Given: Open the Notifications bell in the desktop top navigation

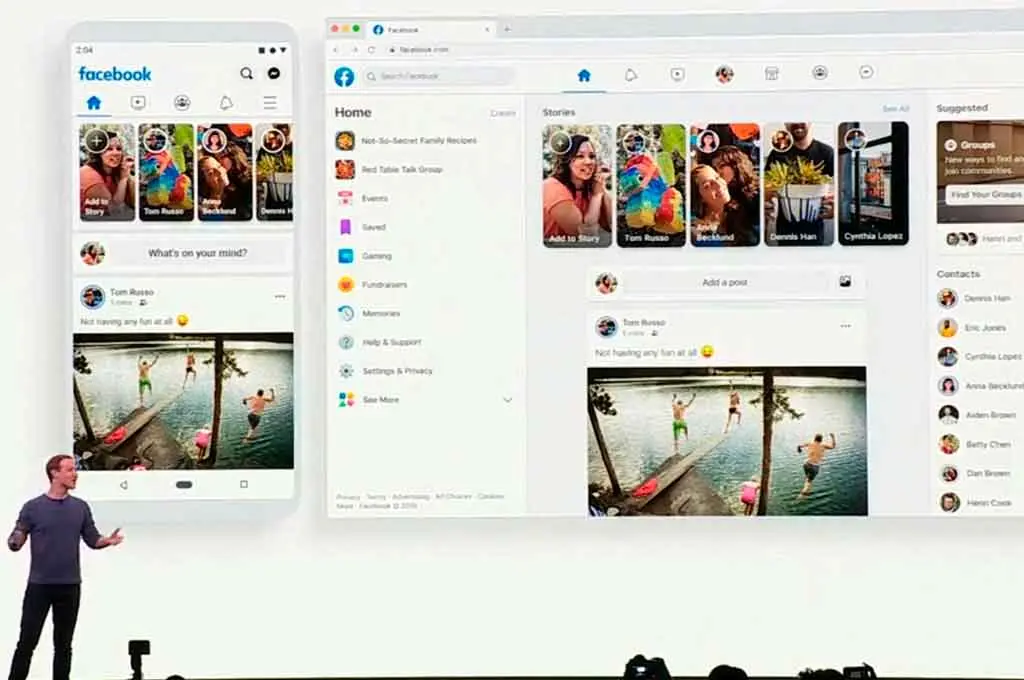Looking at the screenshot, I should click(630, 75).
